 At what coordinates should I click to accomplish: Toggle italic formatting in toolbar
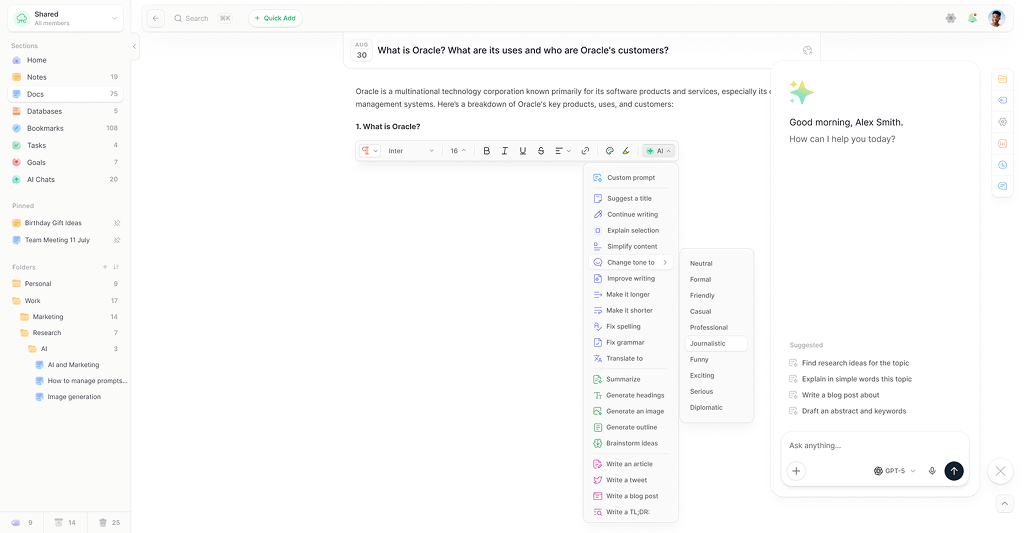click(504, 151)
